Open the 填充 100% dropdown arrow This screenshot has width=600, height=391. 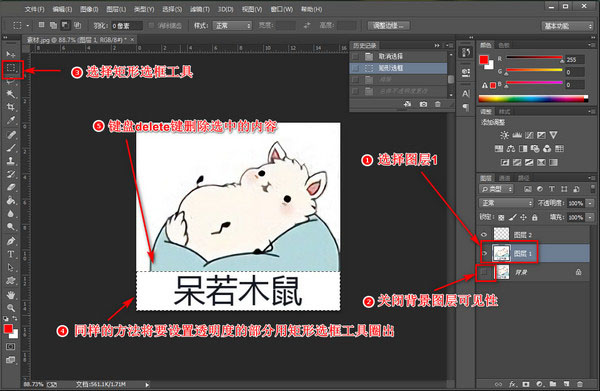[x=590, y=217]
